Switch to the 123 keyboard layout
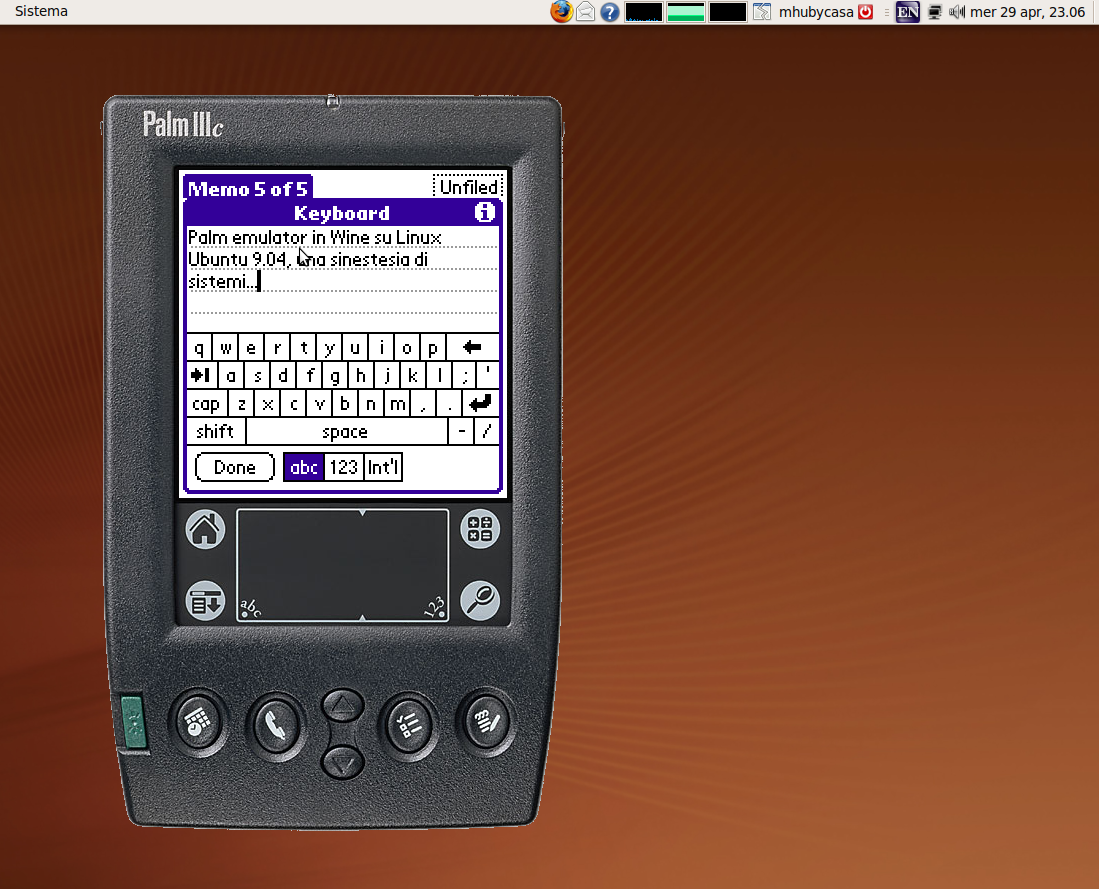This screenshot has height=889, width=1099. pyautogui.click(x=343, y=468)
